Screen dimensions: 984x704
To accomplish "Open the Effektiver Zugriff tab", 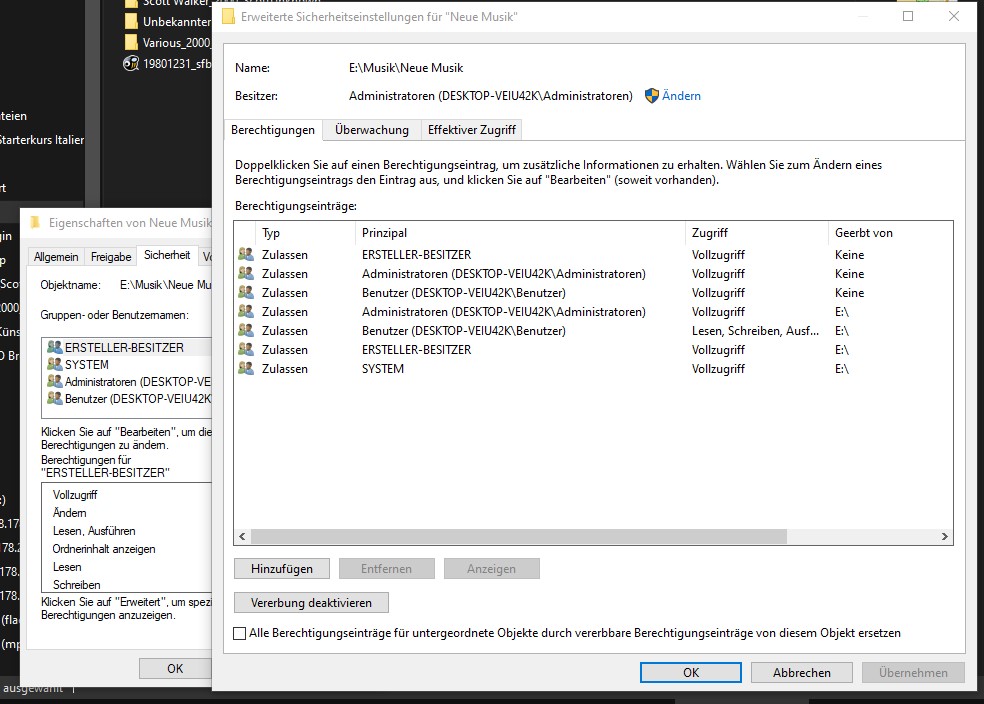I will tap(471, 130).
